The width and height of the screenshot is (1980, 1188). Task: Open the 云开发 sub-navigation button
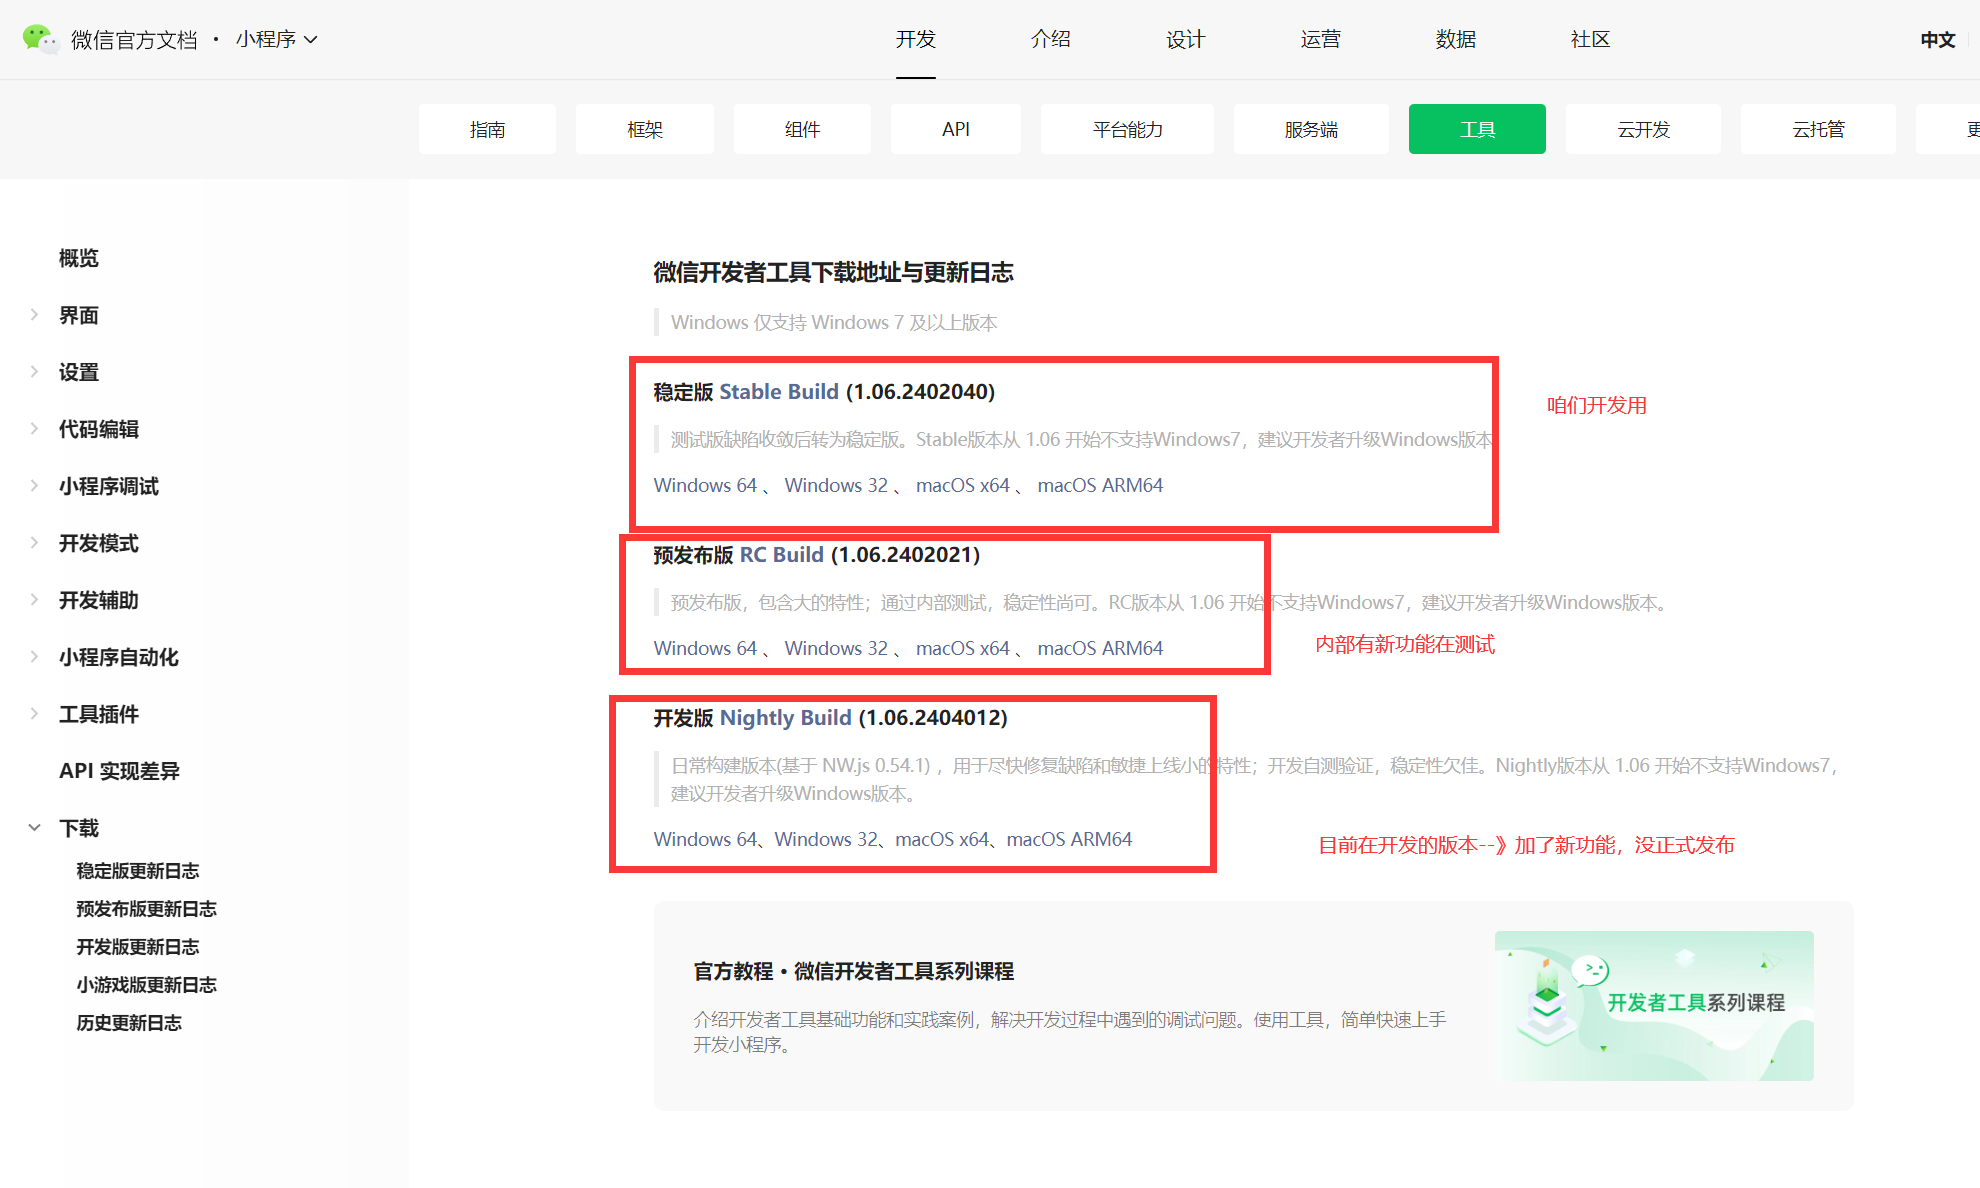pos(1643,129)
